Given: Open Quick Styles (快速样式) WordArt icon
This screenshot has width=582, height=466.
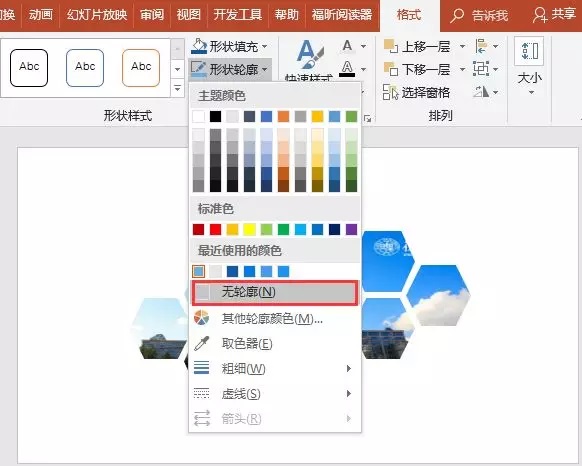Looking at the screenshot, I should (x=310, y=55).
